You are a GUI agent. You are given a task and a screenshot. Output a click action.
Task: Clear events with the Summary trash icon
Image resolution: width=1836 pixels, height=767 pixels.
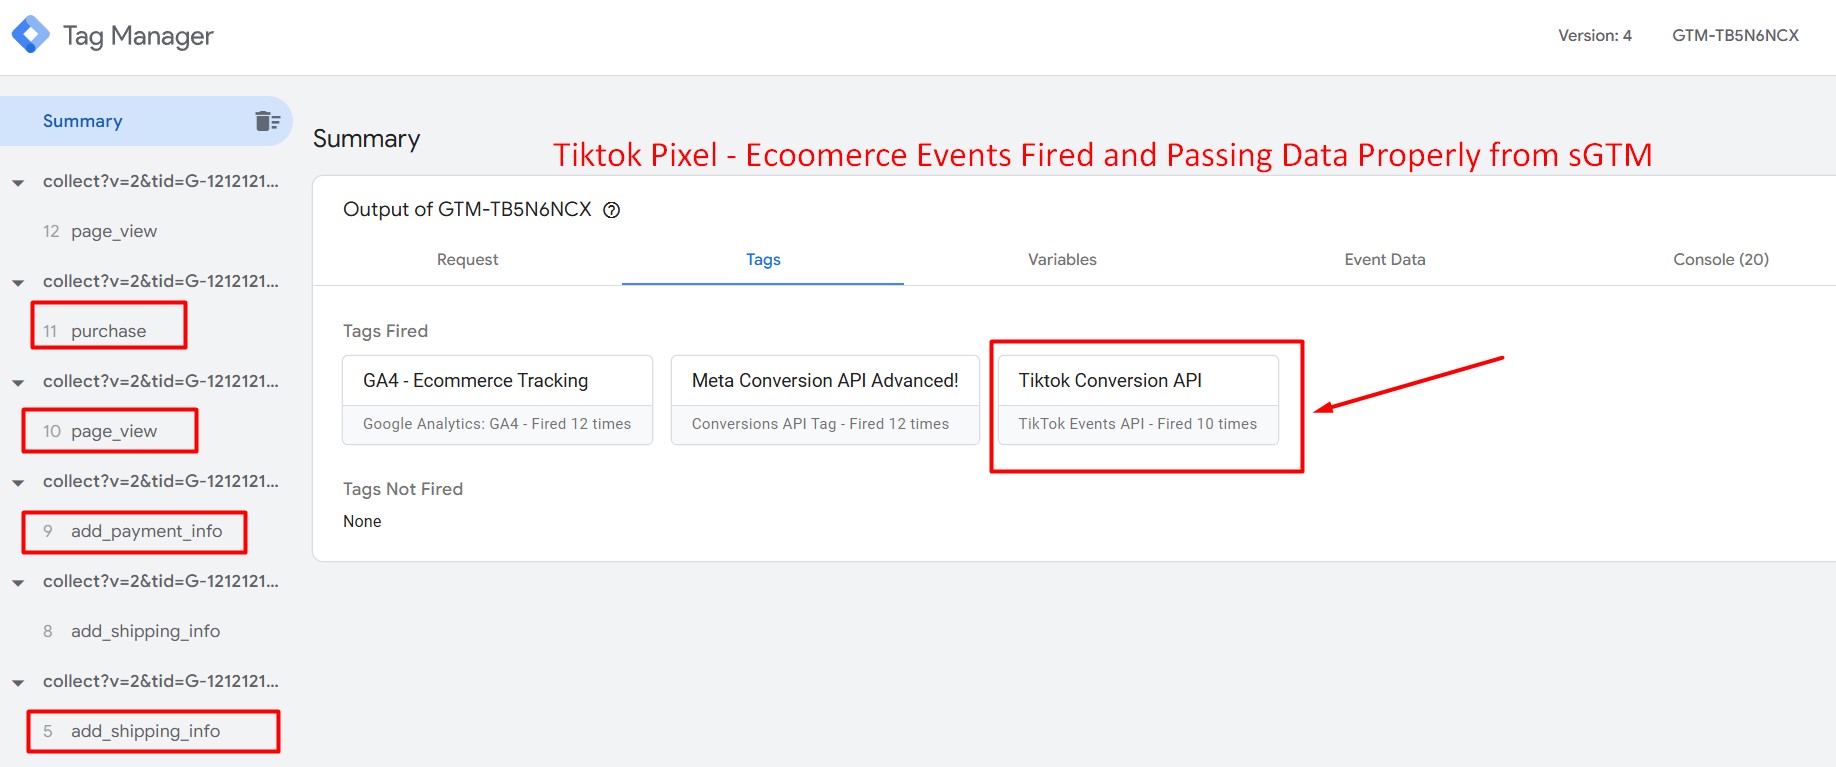(267, 121)
